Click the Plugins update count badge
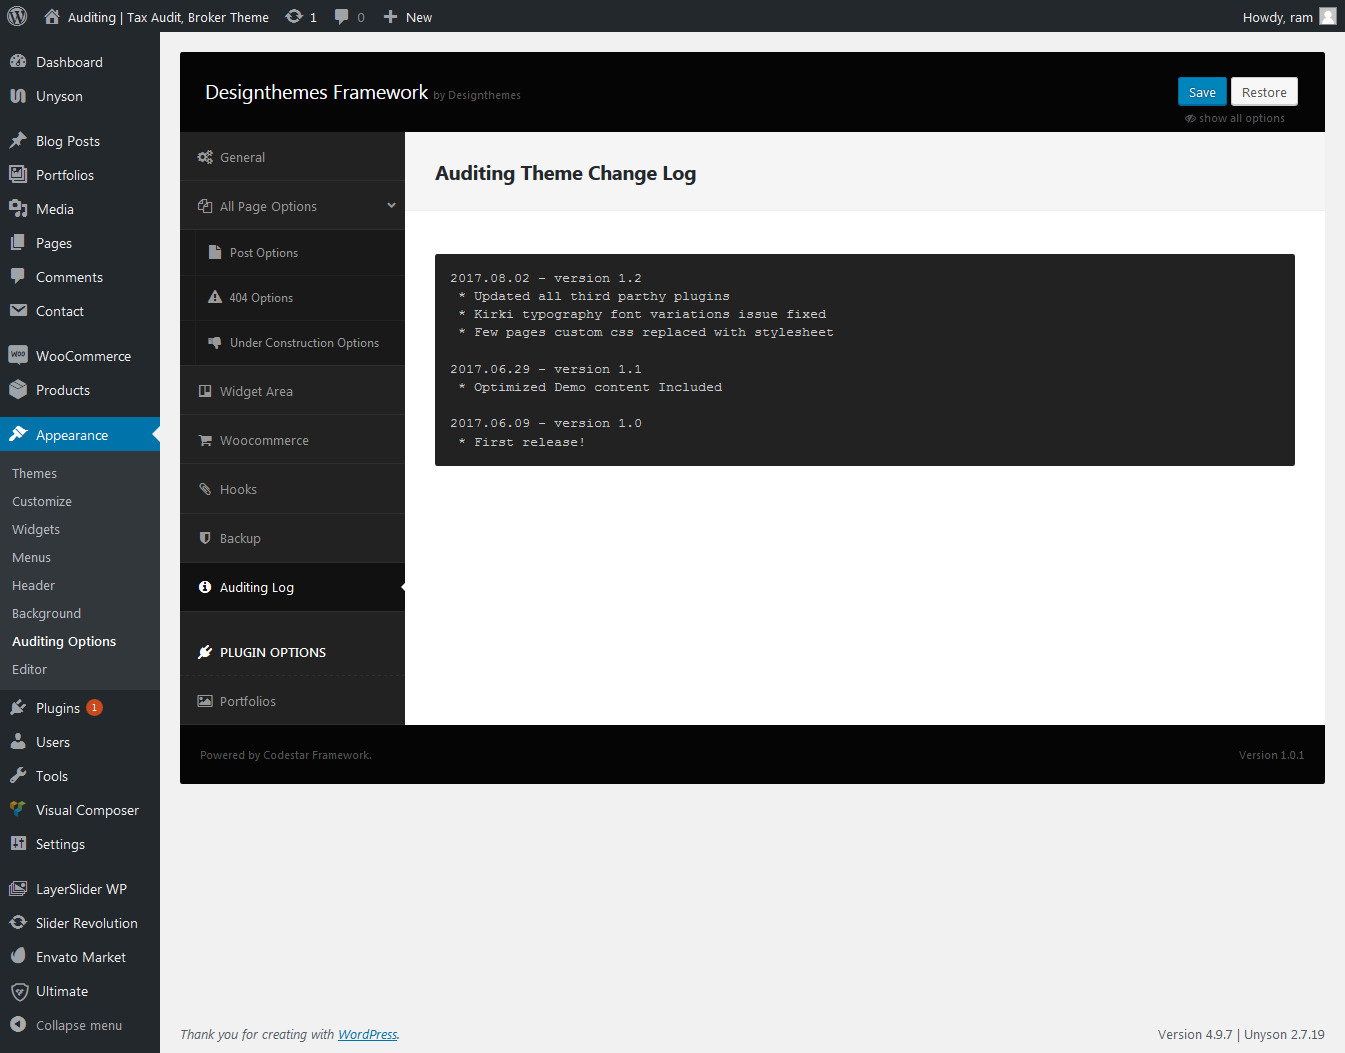The width and height of the screenshot is (1345, 1053). 94,707
